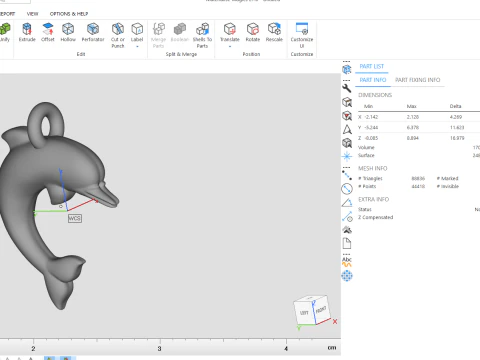Click the cube icon with the red triangle
480x360 pixels.
pos(347,116)
